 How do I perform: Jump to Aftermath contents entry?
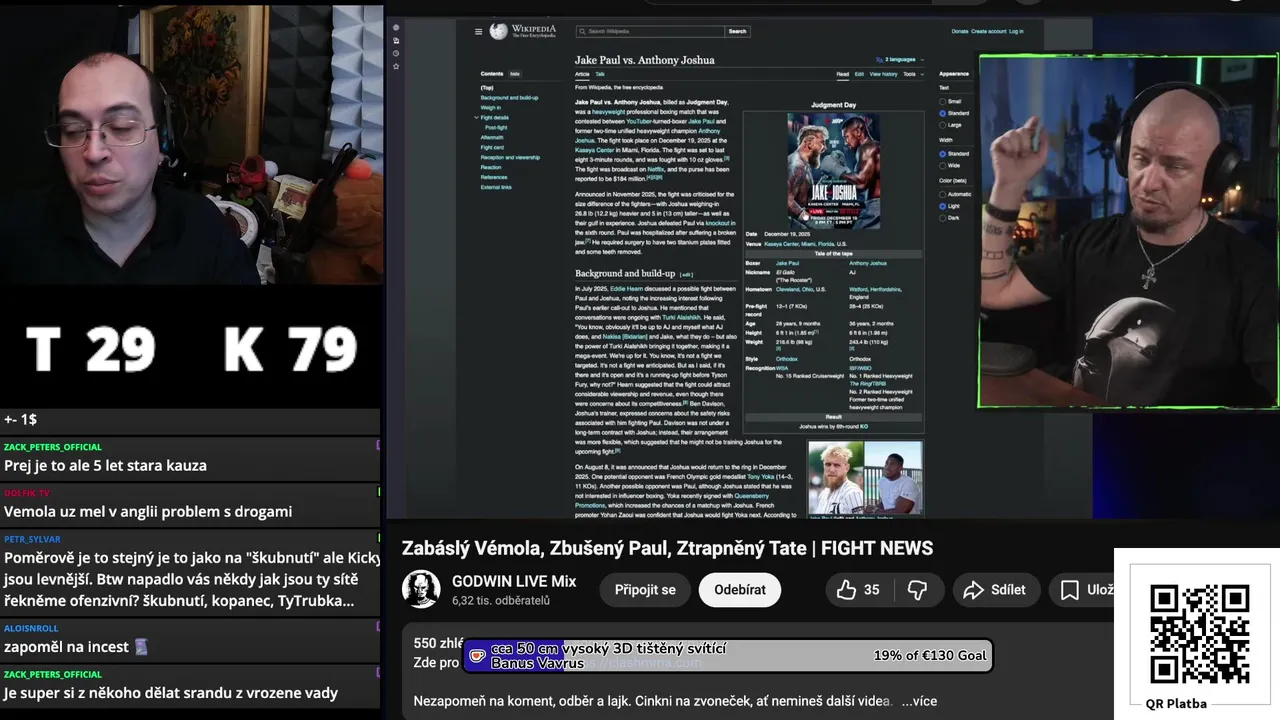[492, 138]
